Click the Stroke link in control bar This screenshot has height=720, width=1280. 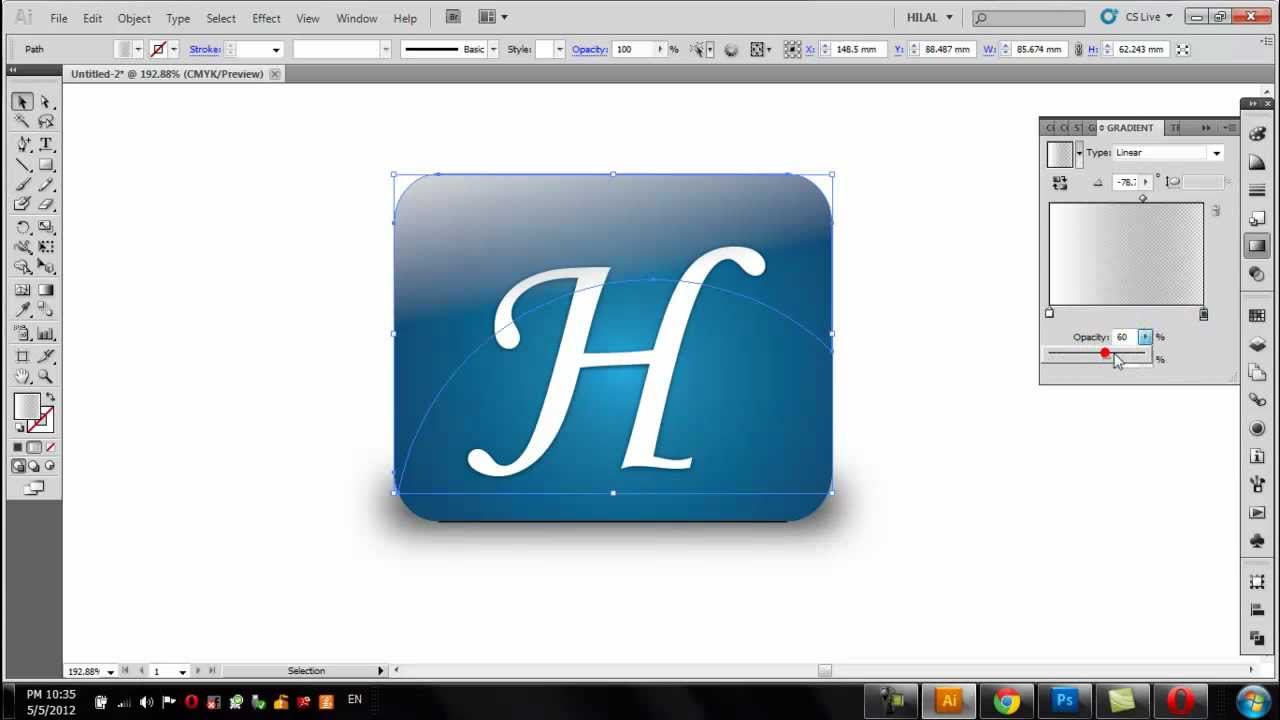[205, 49]
